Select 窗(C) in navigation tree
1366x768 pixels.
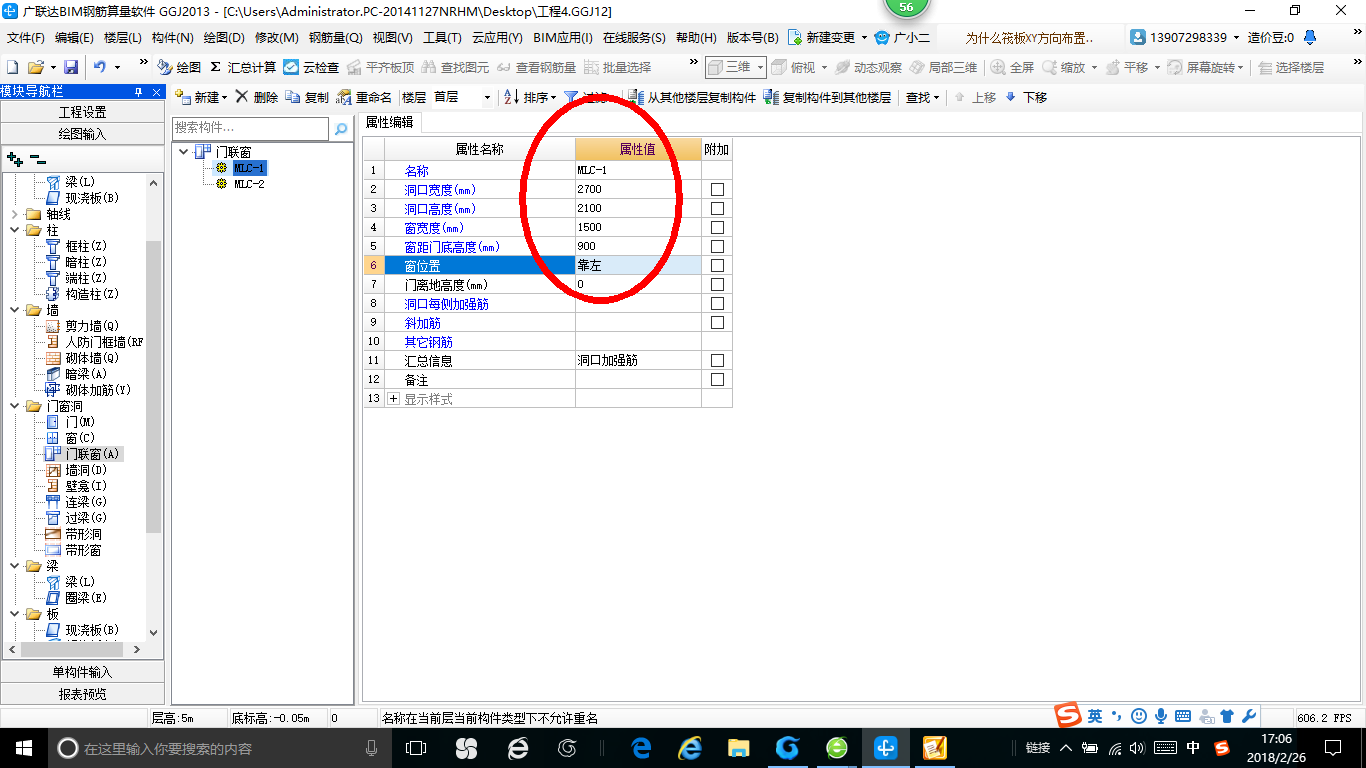[80, 438]
